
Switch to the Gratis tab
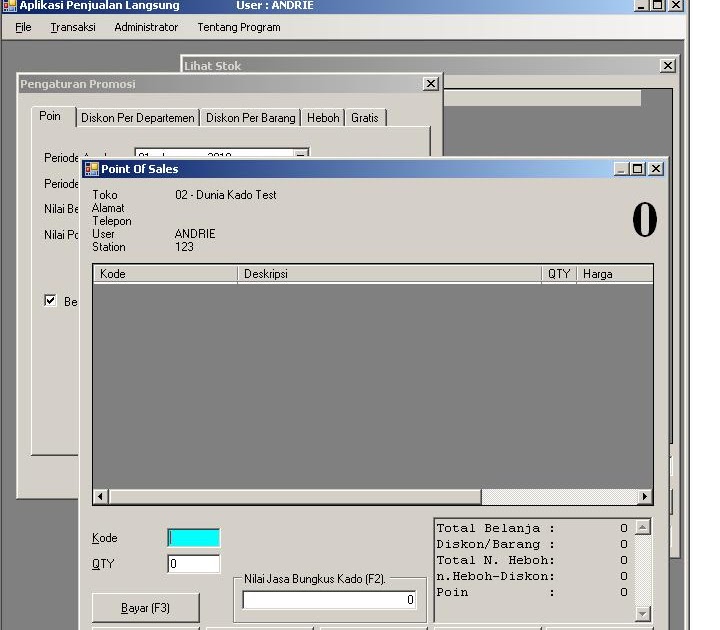coord(365,118)
